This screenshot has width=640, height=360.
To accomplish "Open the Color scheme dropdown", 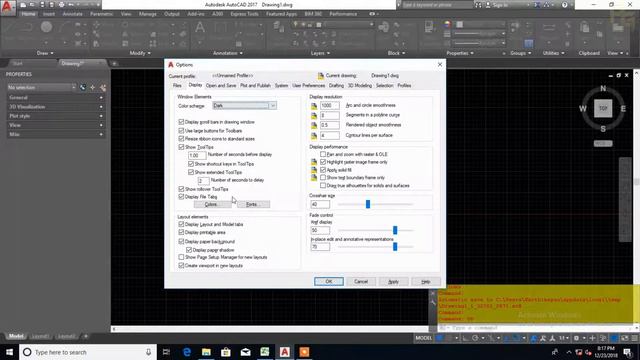I will (x=244, y=106).
